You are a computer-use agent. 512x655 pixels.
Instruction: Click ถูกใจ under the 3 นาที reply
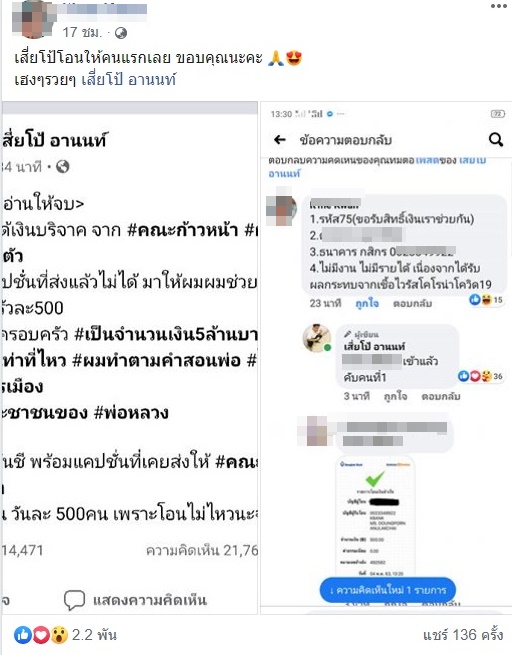pos(395,396)
